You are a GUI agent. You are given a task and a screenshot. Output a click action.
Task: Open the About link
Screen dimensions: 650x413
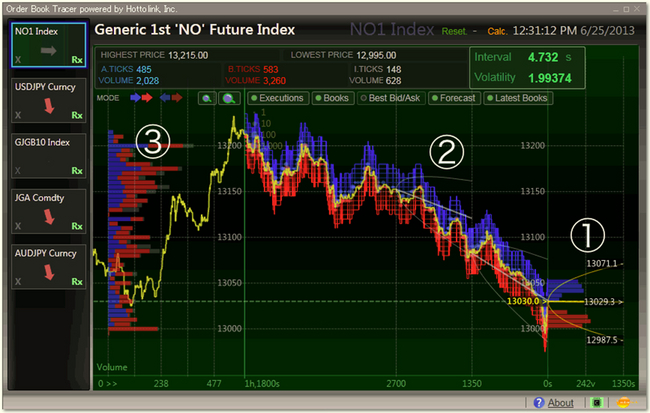point(561,403)
